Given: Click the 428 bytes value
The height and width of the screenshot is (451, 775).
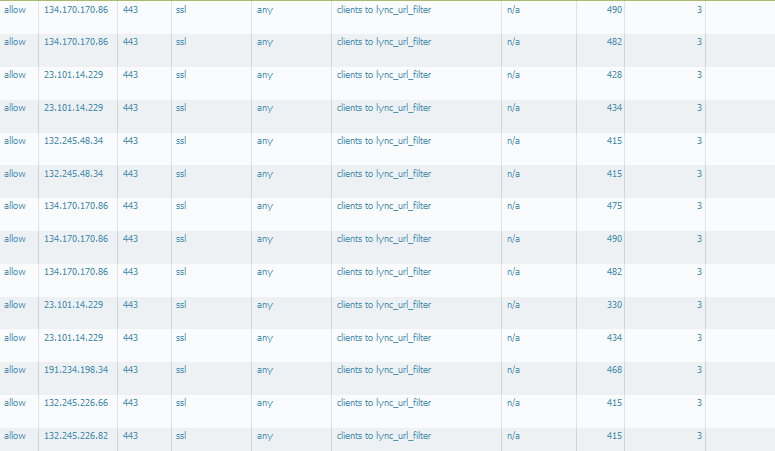Looking at the screenshot, I should 614,75.
